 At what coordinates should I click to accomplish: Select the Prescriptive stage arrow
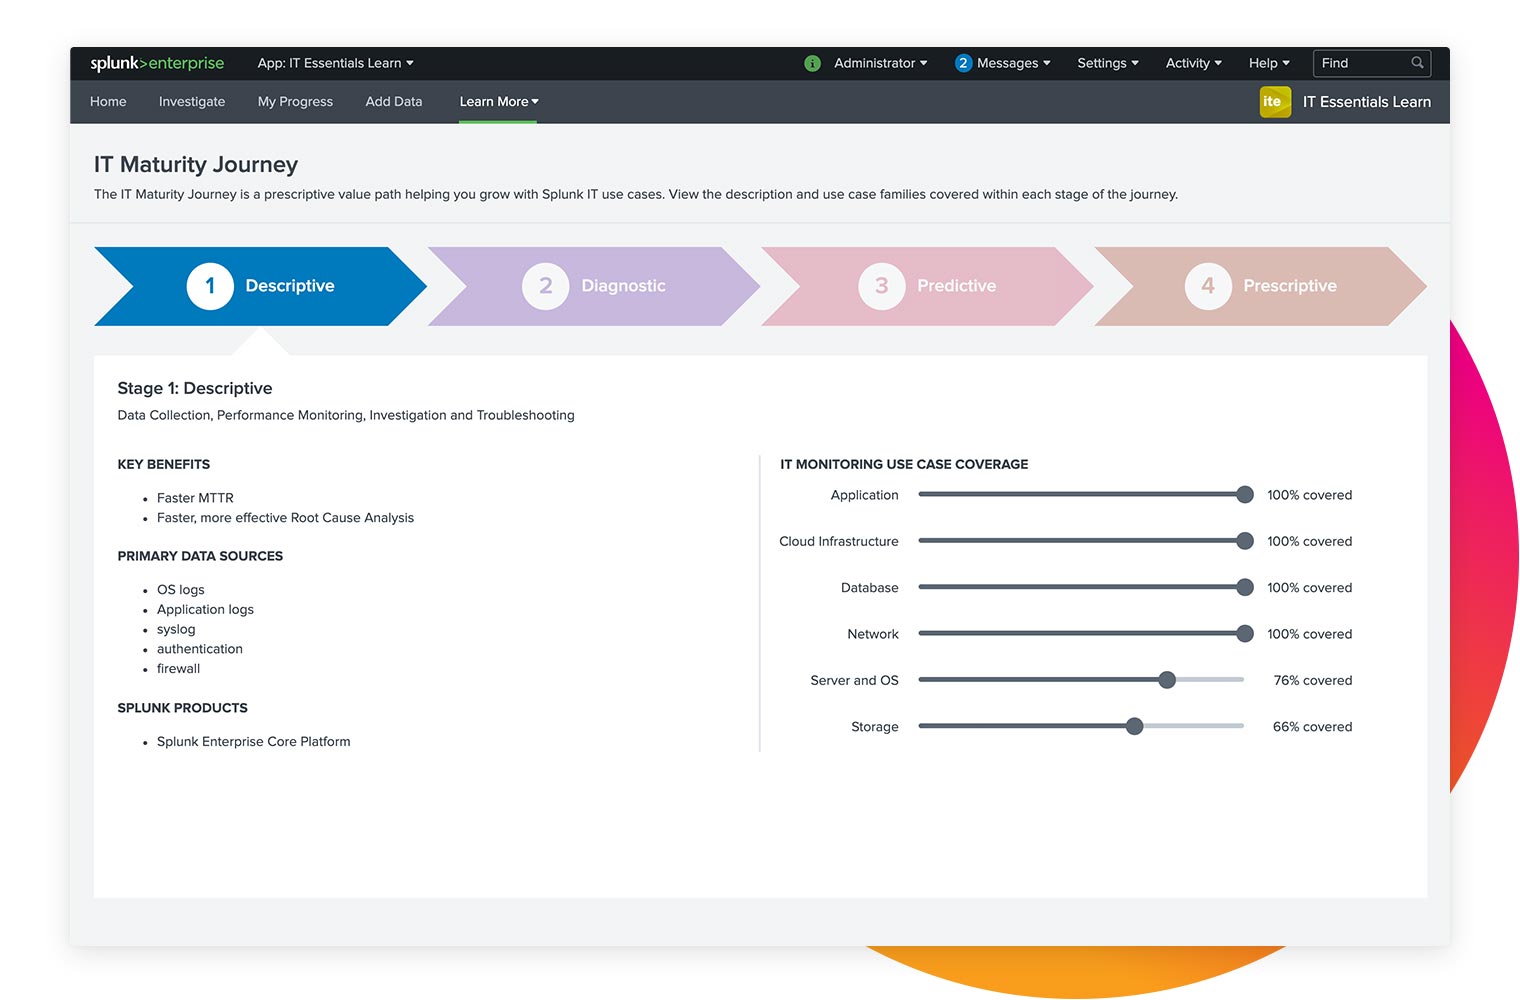(x=1260, y=286)
